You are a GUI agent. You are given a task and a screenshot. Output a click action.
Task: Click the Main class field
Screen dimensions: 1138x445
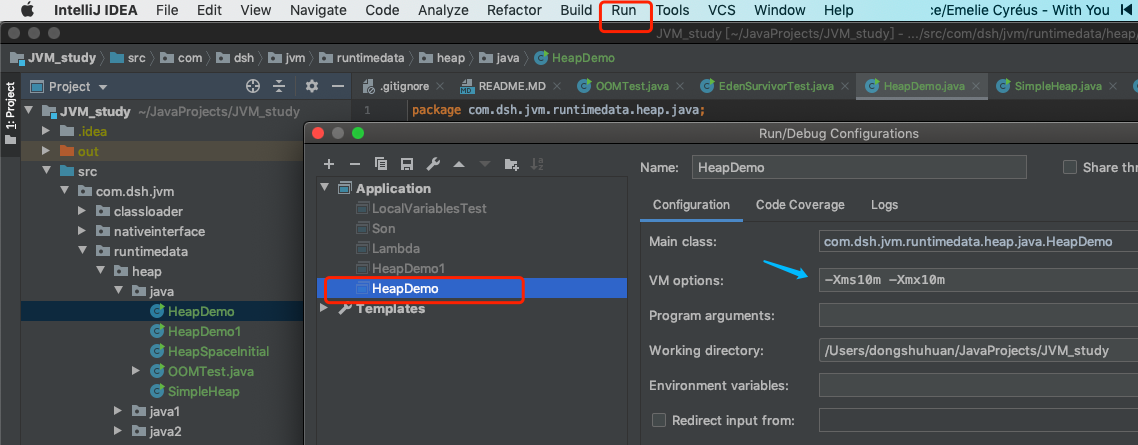(978, 242)
